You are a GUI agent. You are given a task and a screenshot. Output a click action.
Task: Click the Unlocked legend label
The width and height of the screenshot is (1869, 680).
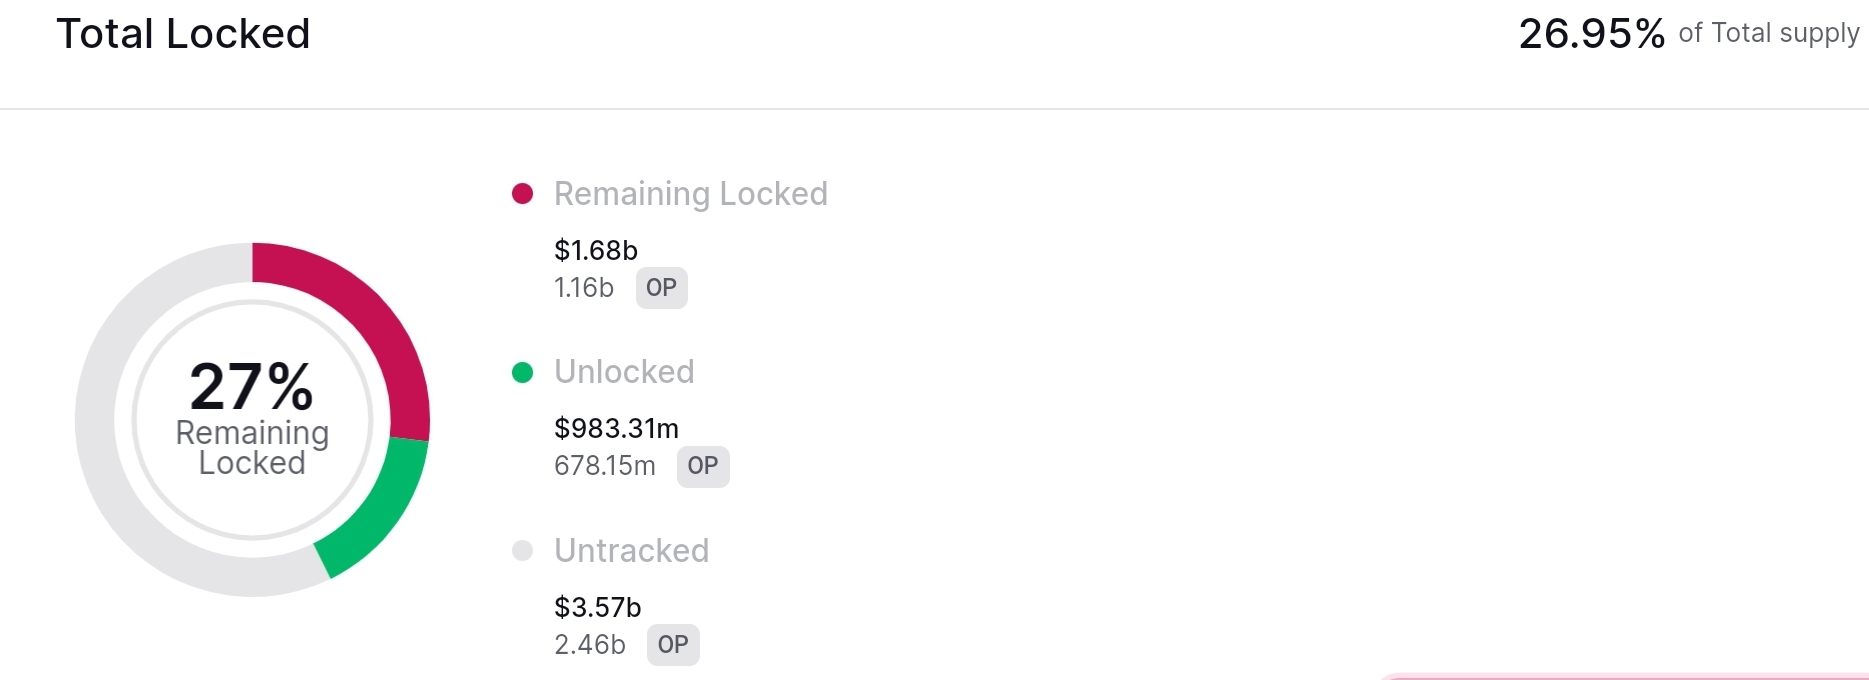(x=624, y=372)
